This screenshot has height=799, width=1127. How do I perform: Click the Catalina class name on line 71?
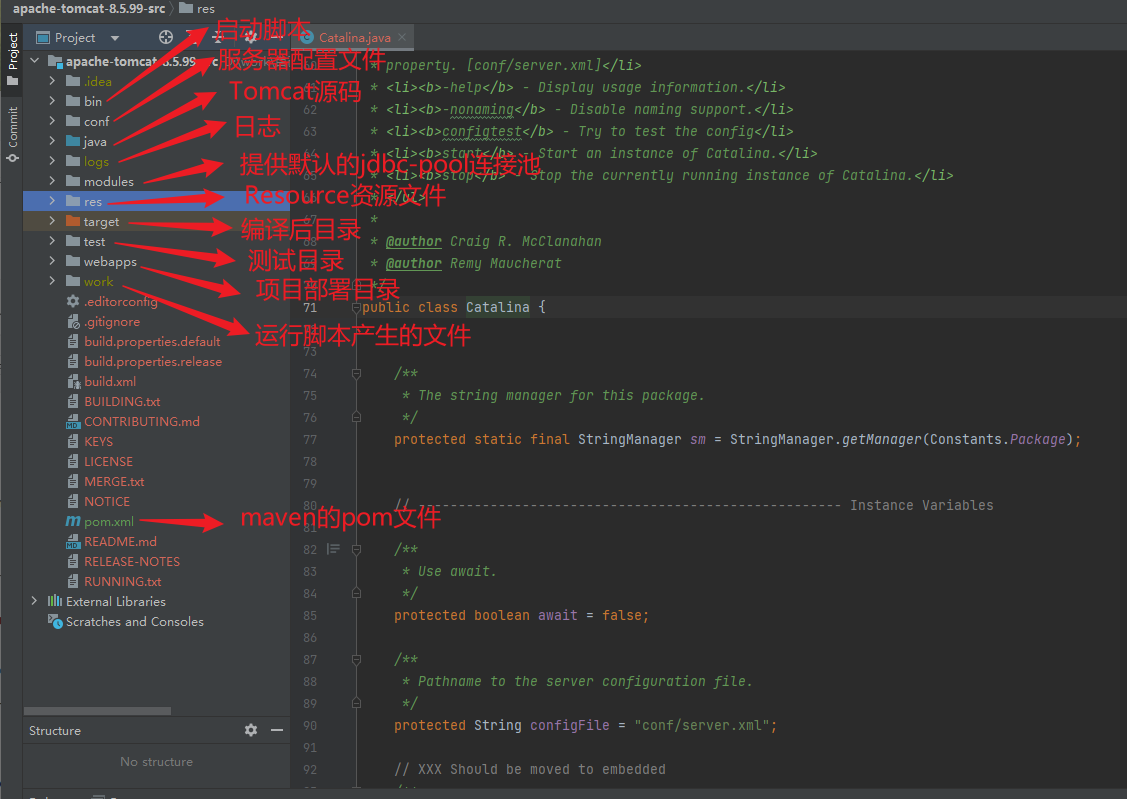tap(497, 308)
